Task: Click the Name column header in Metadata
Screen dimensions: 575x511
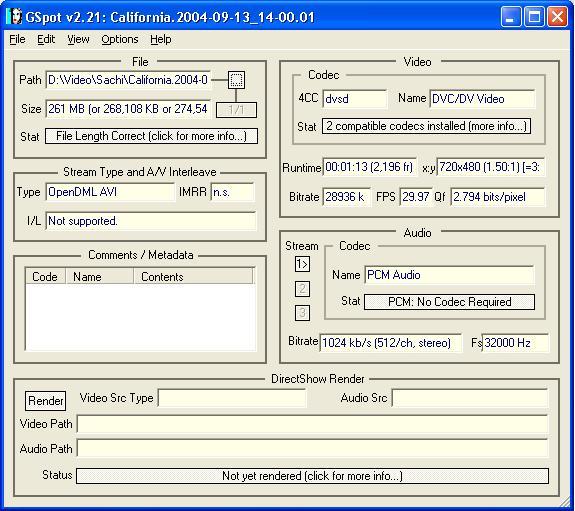Action: (99, 276)
